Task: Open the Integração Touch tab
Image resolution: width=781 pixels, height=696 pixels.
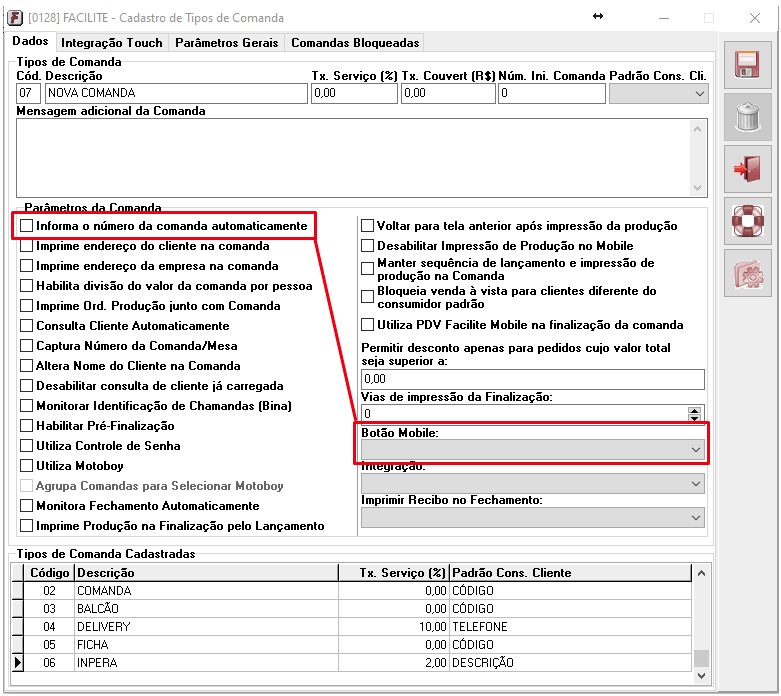Action: pos(112,43)
